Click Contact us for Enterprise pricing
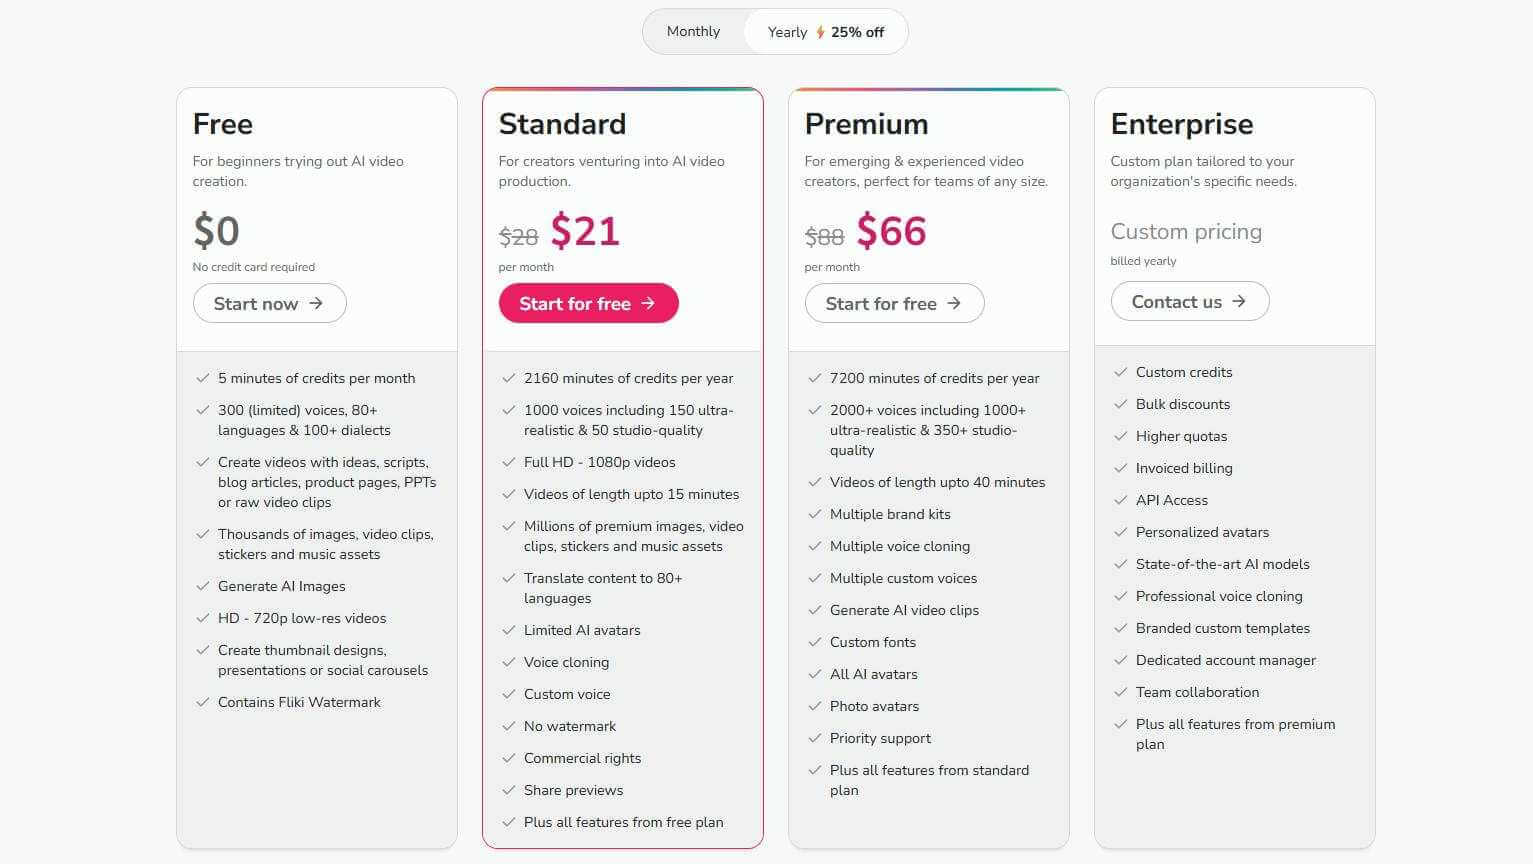The image size is (1533, 864). pyautogui.click(x=1189, y=301)
